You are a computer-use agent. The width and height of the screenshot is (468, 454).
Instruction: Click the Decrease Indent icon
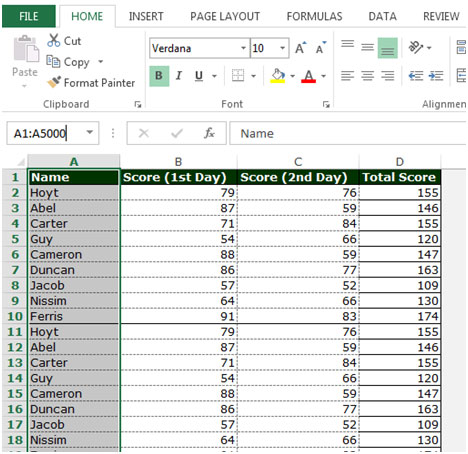tap(416, 76)
